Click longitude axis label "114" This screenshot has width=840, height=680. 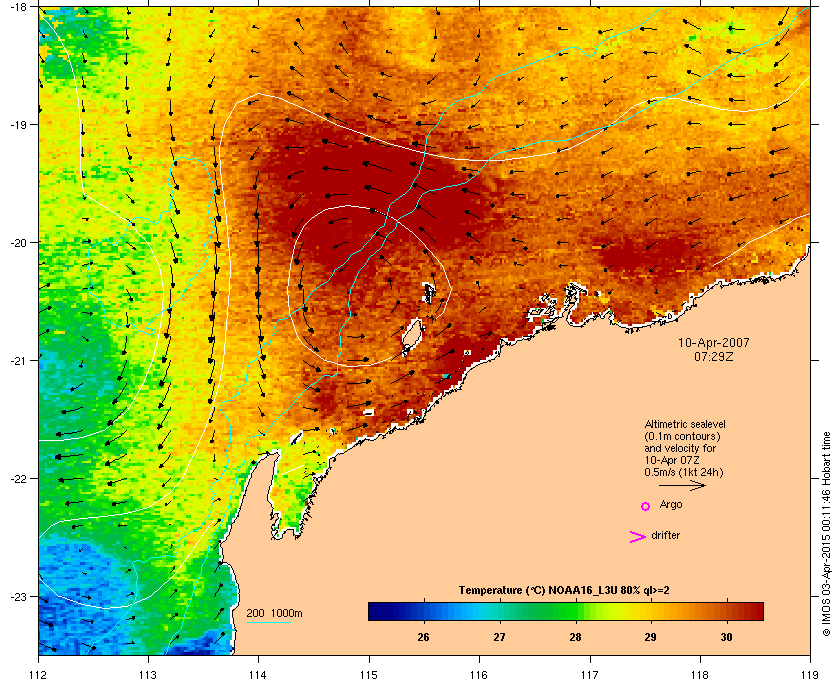[258, 674]
